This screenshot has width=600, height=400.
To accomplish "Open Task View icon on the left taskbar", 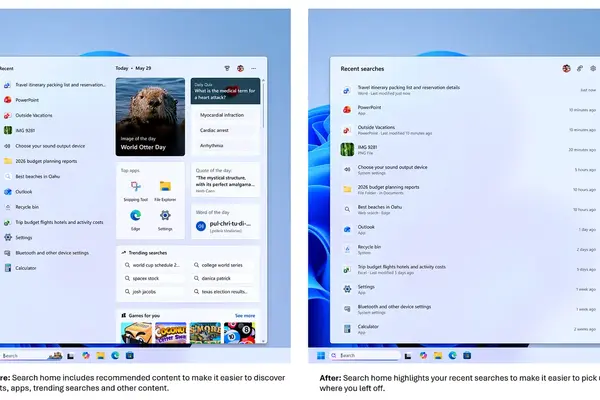I will 70,356.
